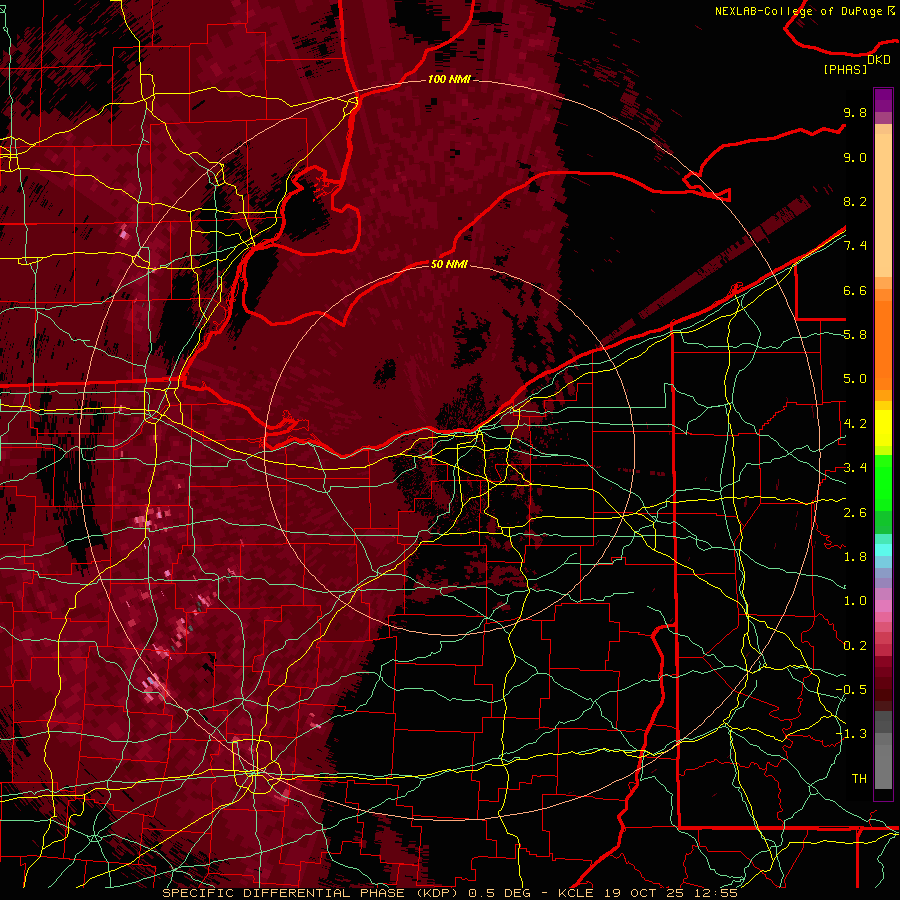Pick the purple band atop the color bar
This screenshot has width=900, height=900.
click(x=883, y=100)
